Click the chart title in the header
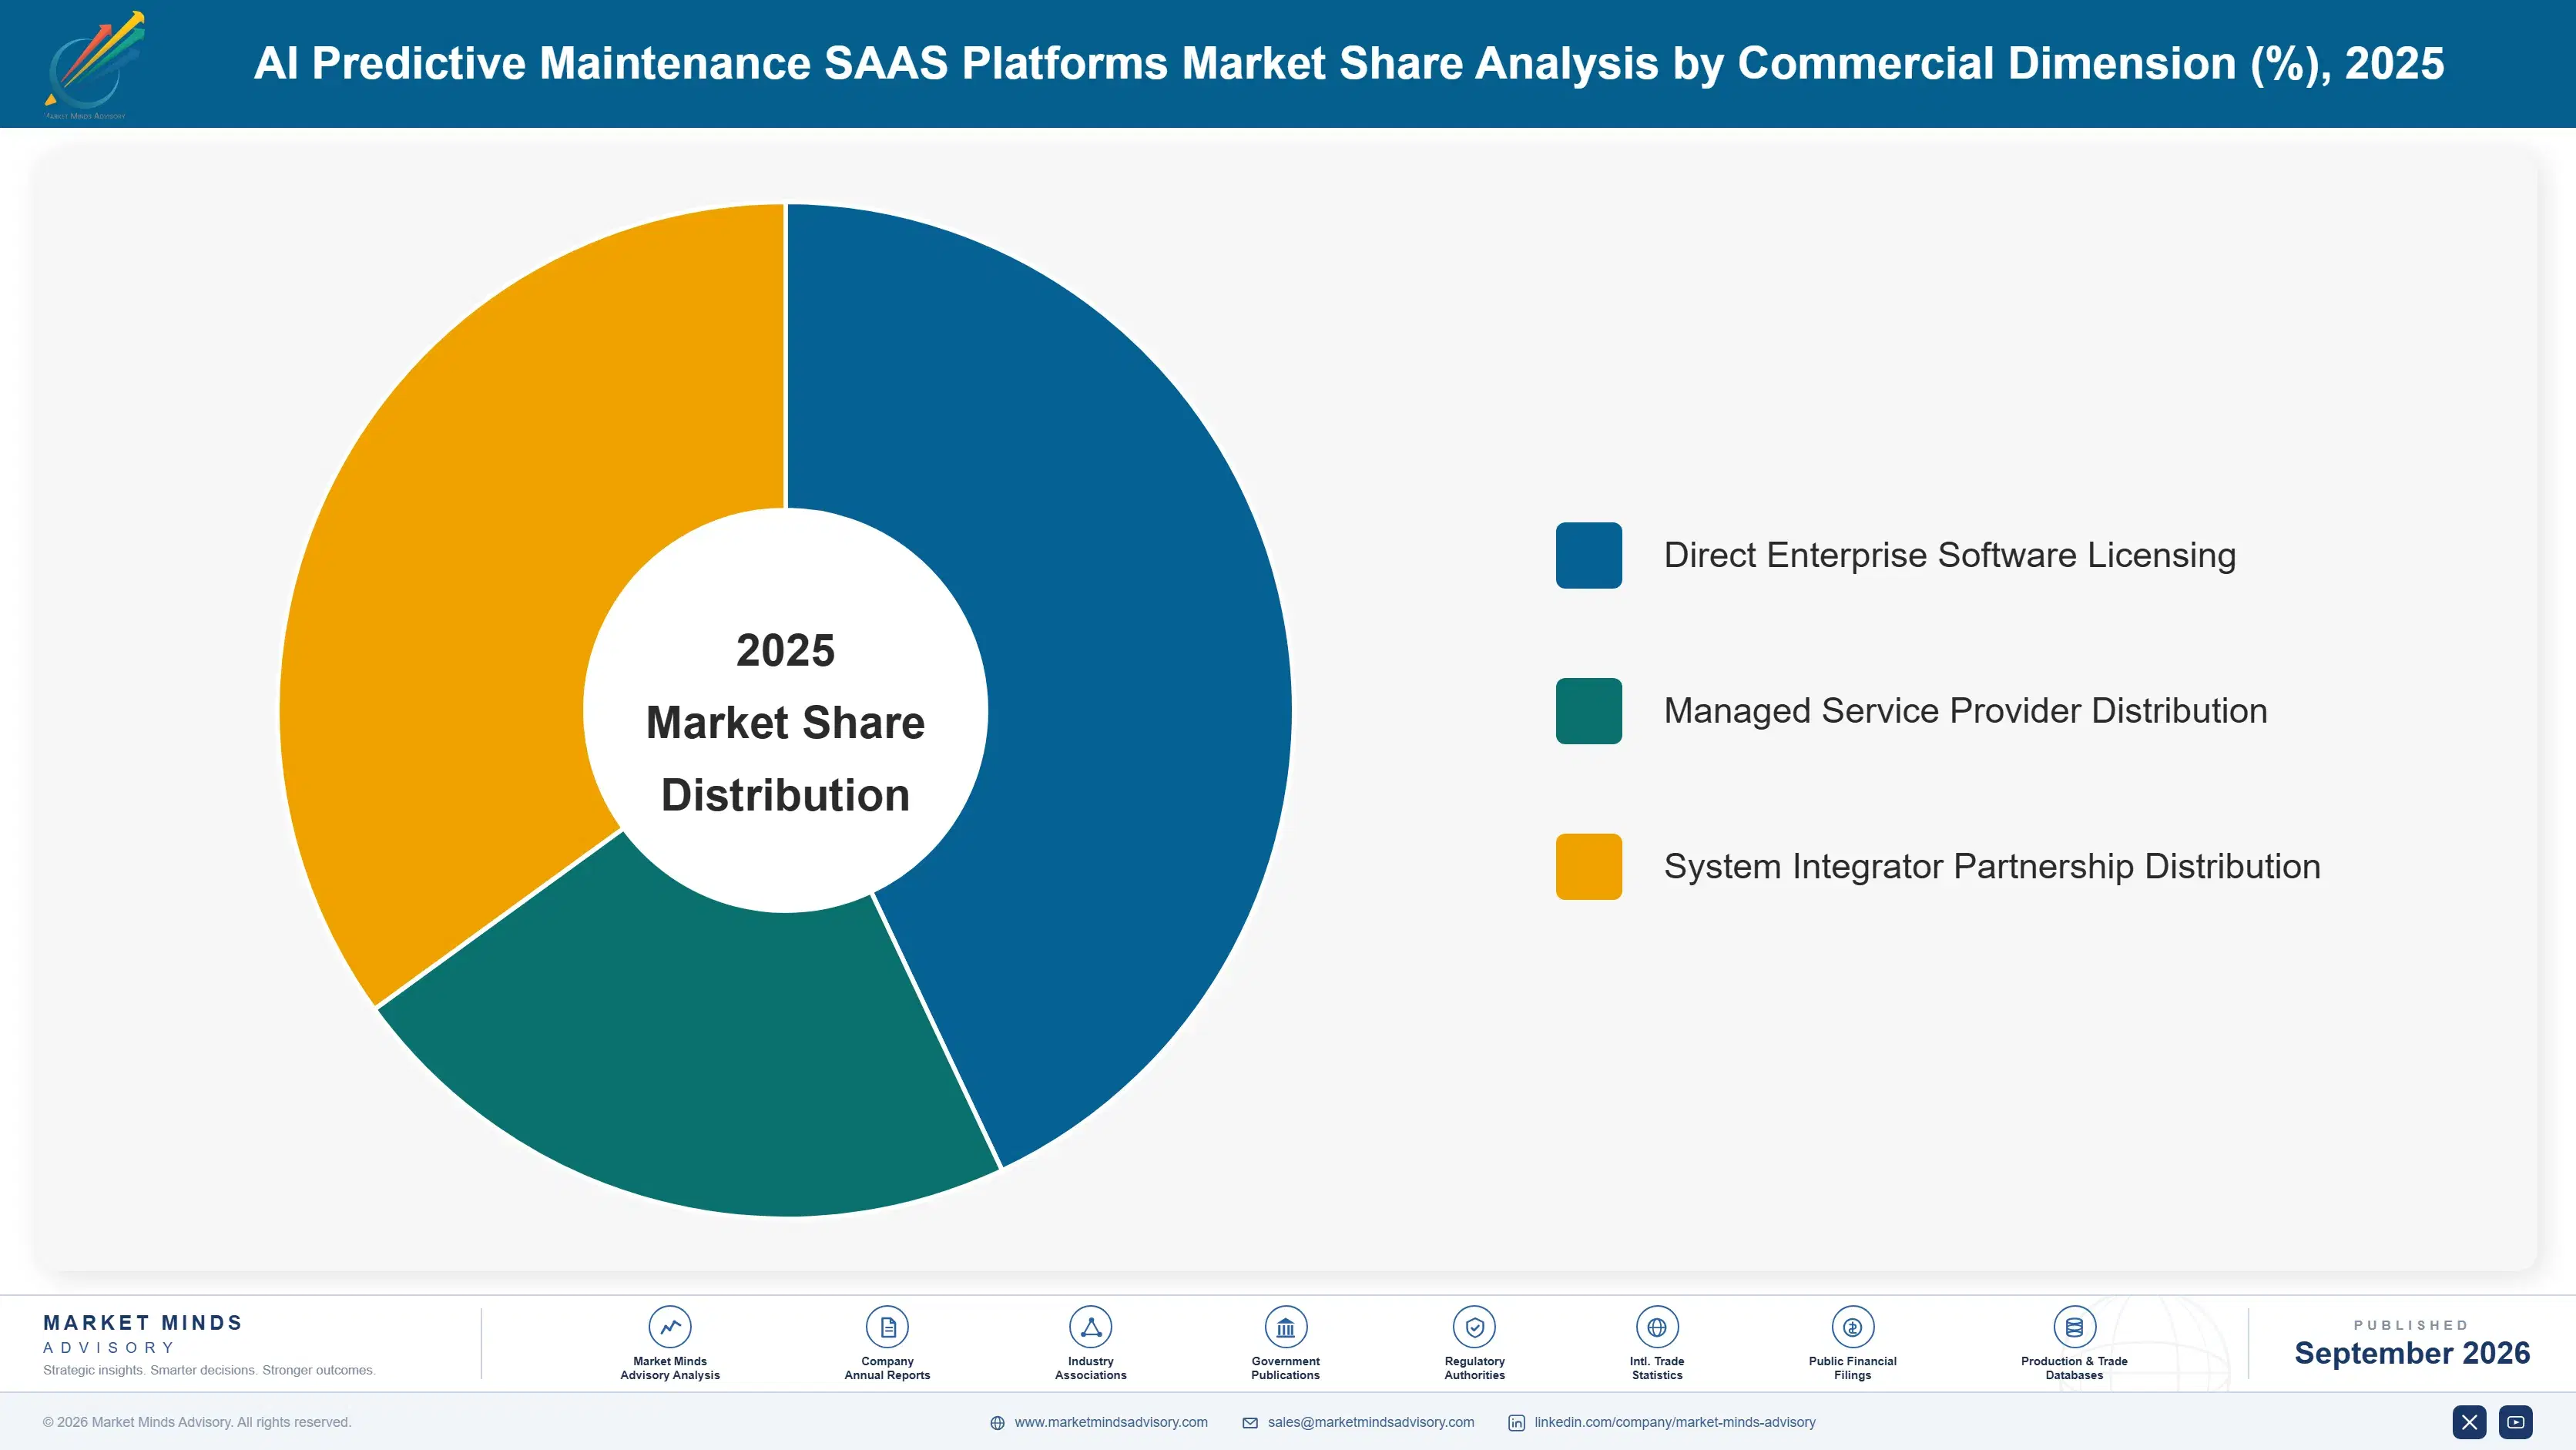The image size is (2576, 1450). (x=1349, y=63)
